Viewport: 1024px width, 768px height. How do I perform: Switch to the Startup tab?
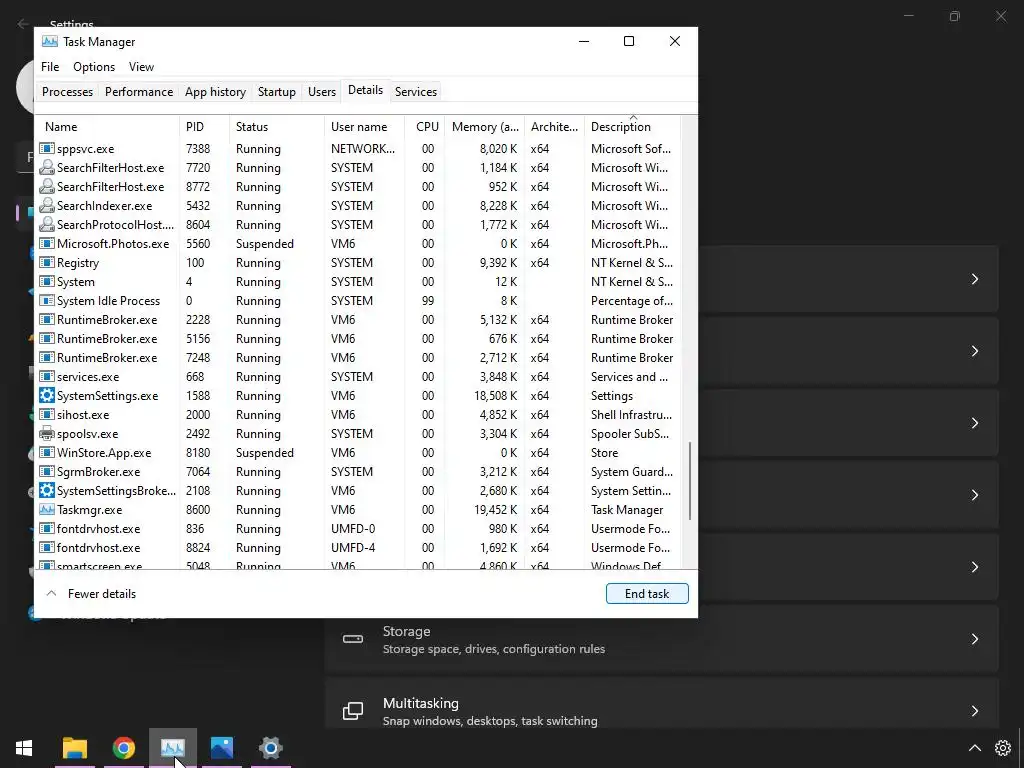(x=277, y=91)
